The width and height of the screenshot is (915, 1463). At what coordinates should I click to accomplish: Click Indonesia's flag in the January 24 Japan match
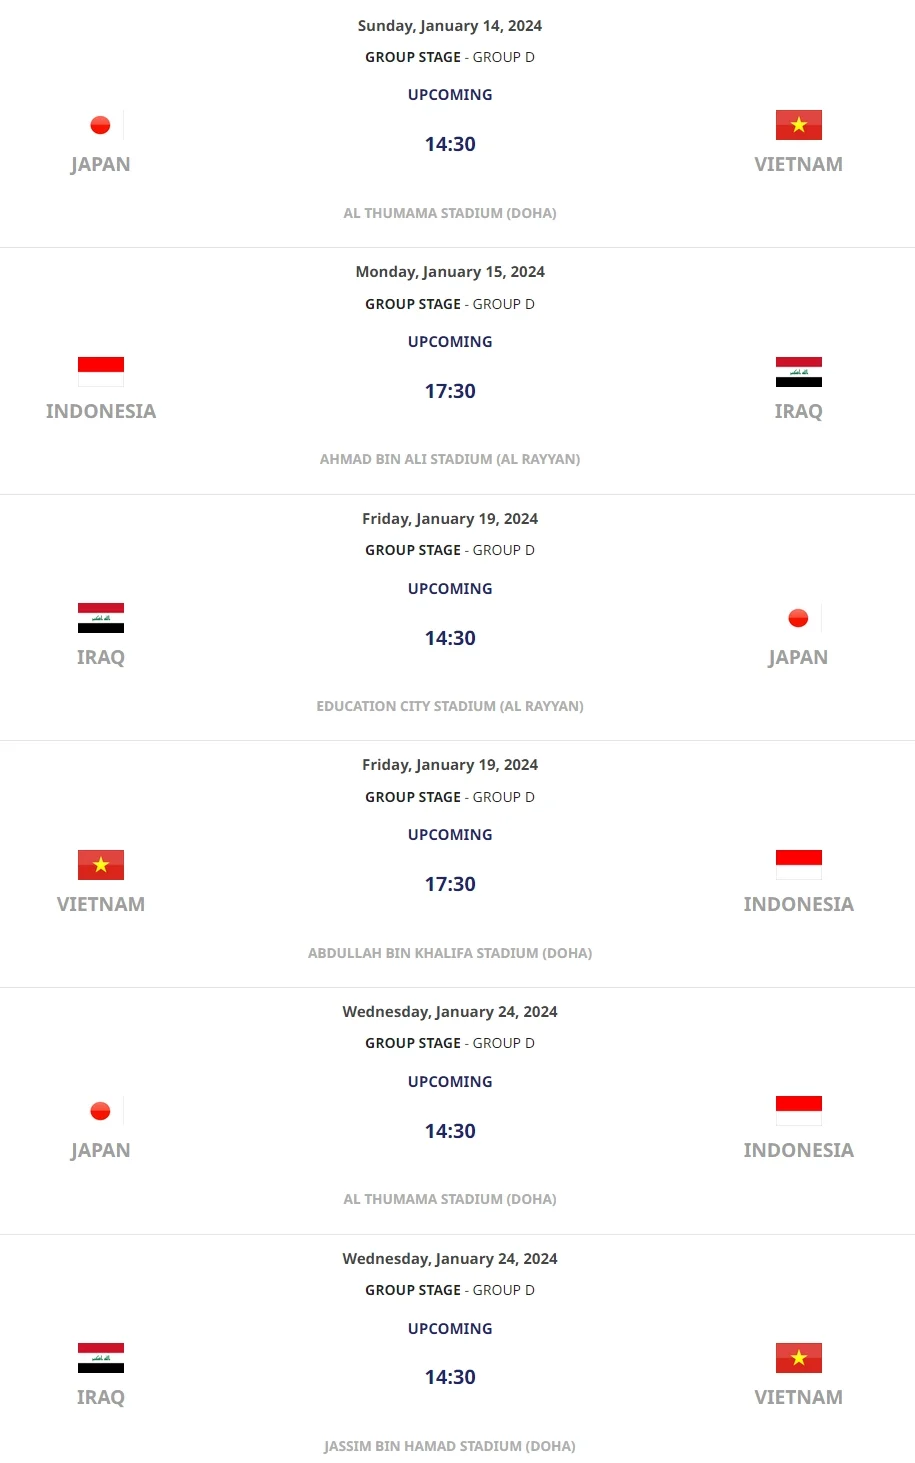(x=798, y=1111)
